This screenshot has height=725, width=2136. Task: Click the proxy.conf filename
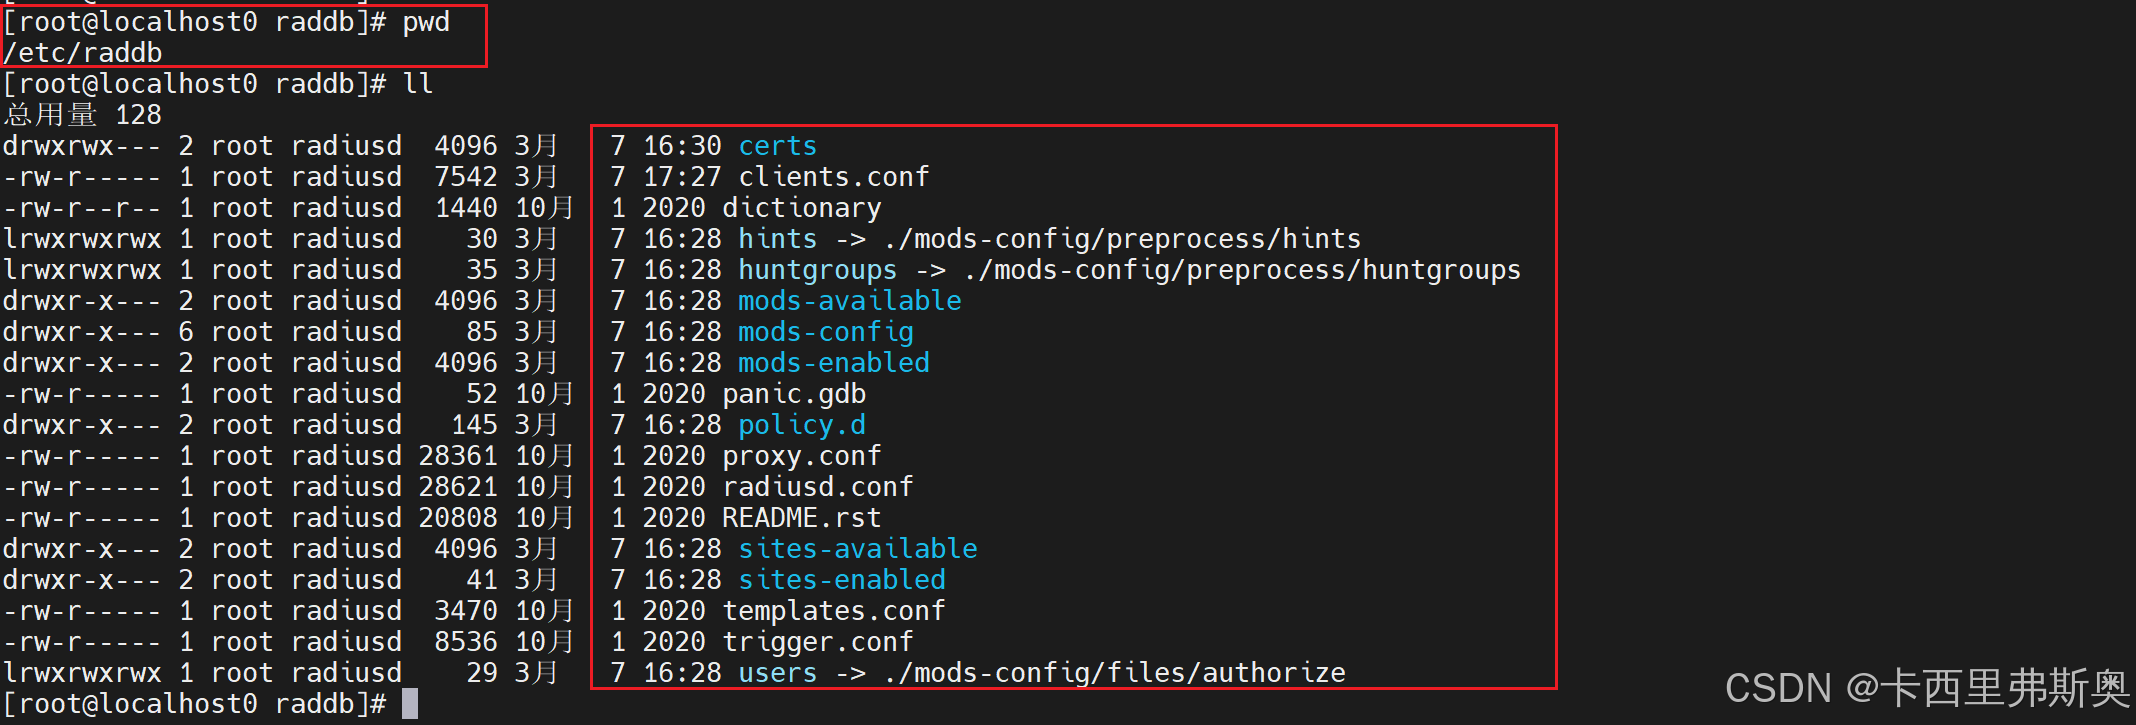(801, 456)
